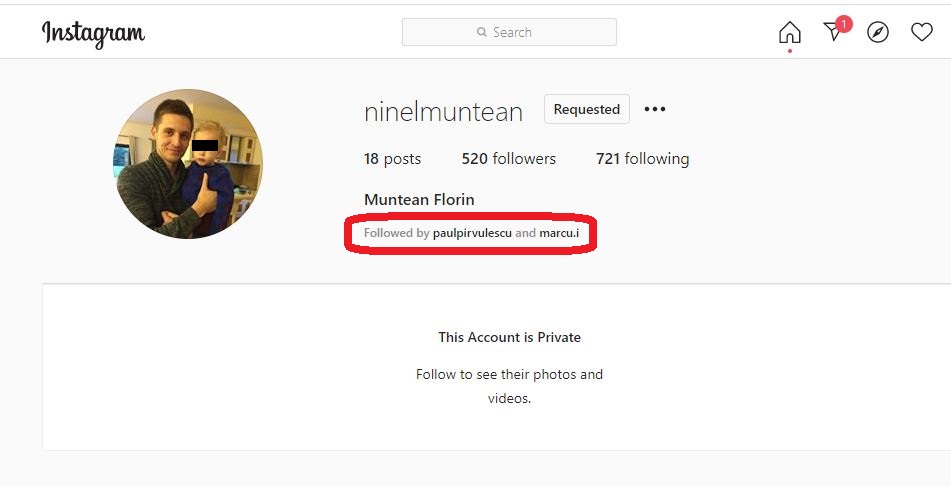Click the Muntean Florin display name
The height and width of the screenshot is (486, 951).
(419, 200)
